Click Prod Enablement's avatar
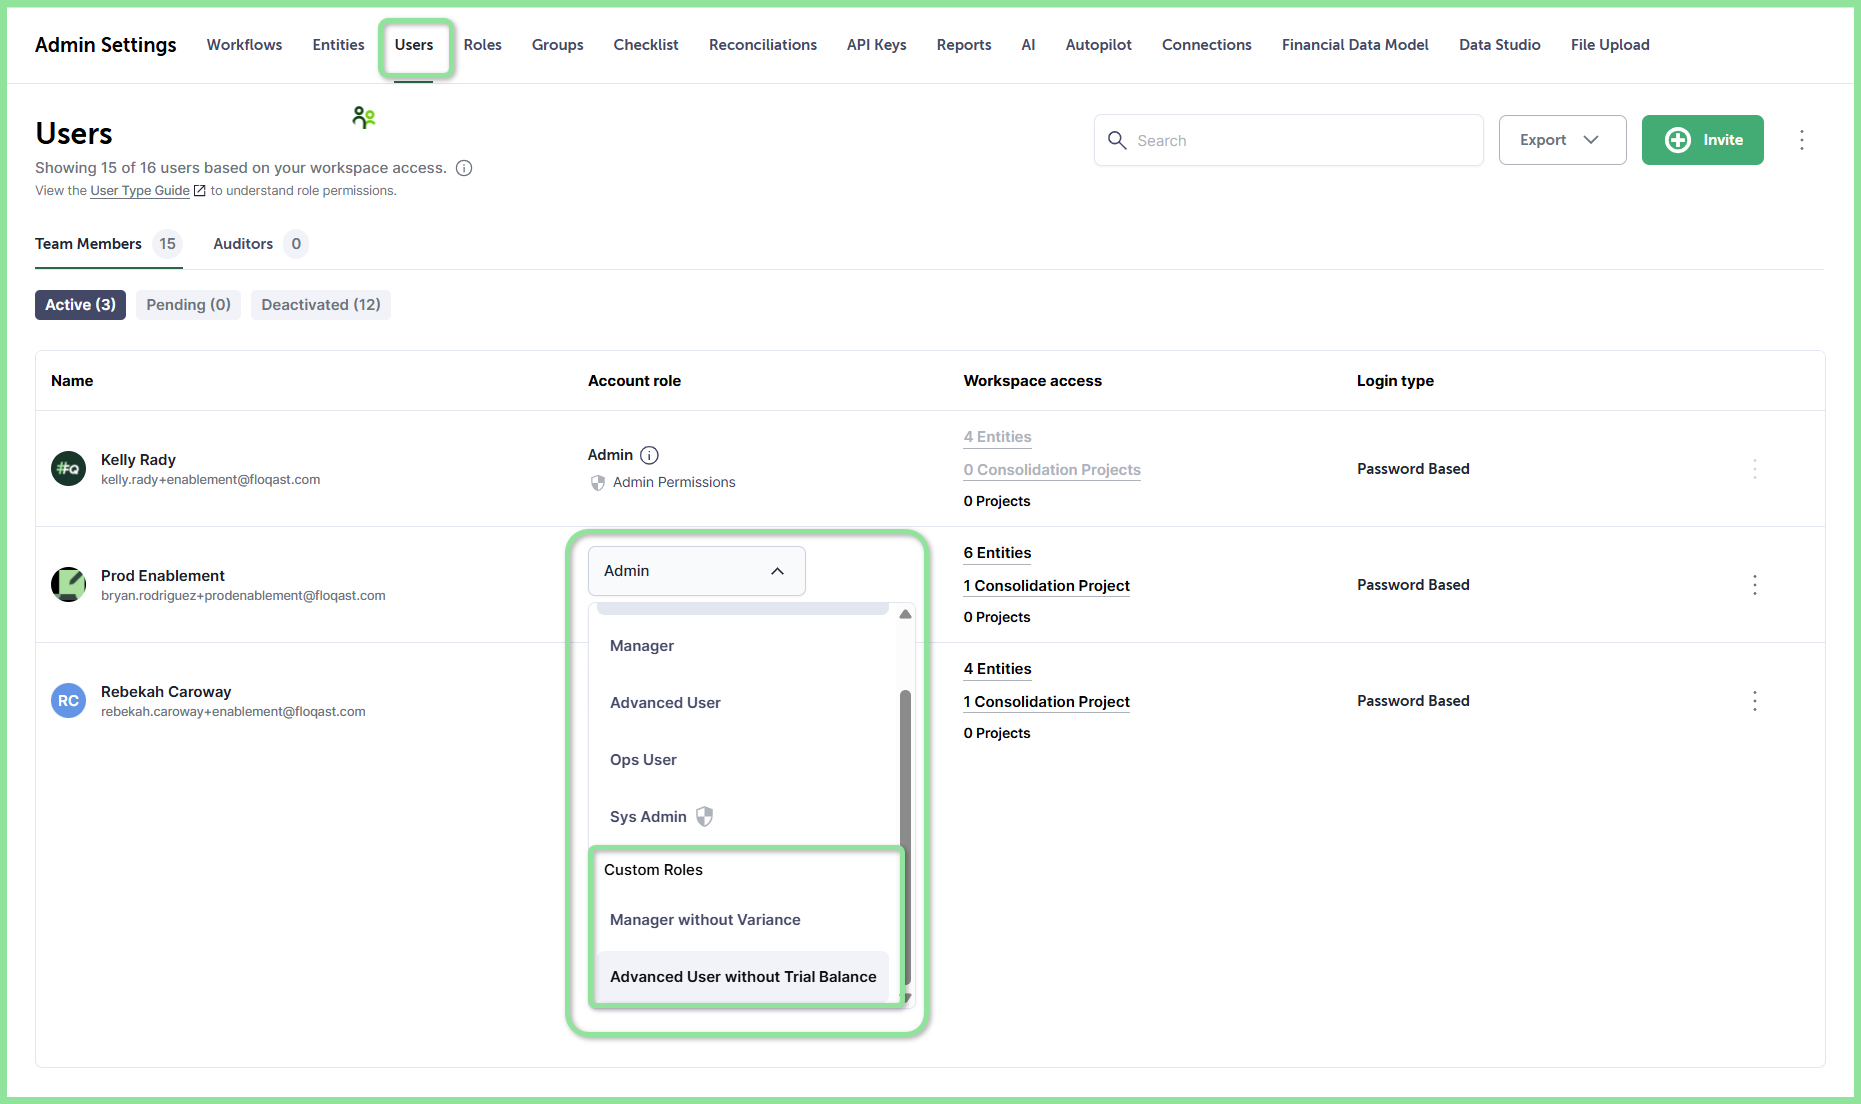 point(68,584)
